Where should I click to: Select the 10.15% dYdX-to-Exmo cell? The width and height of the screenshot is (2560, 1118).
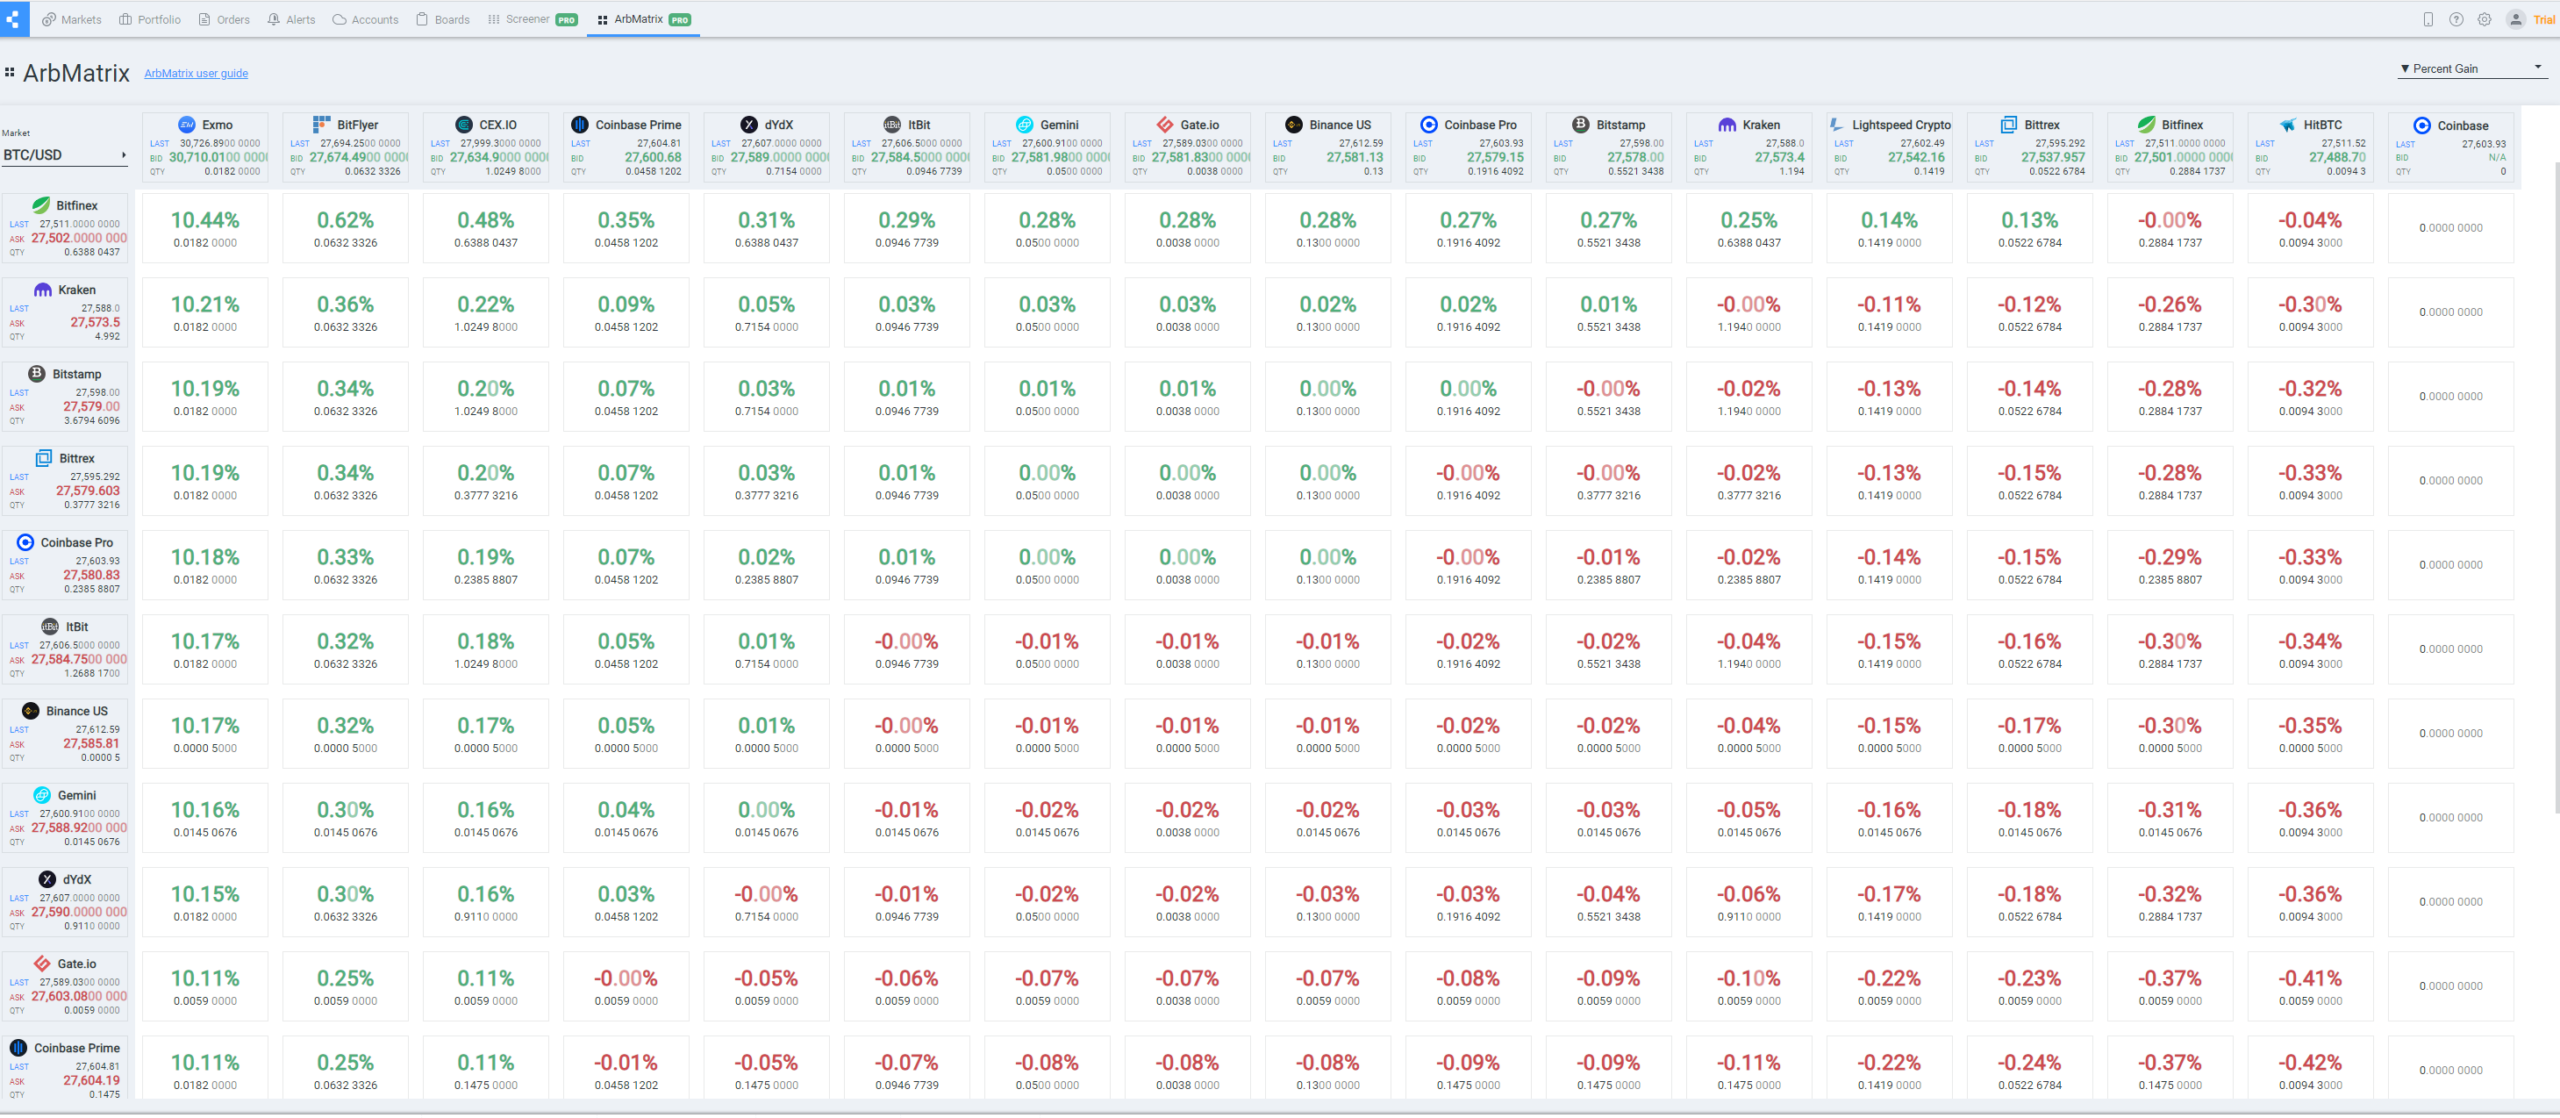click(205, 902)
